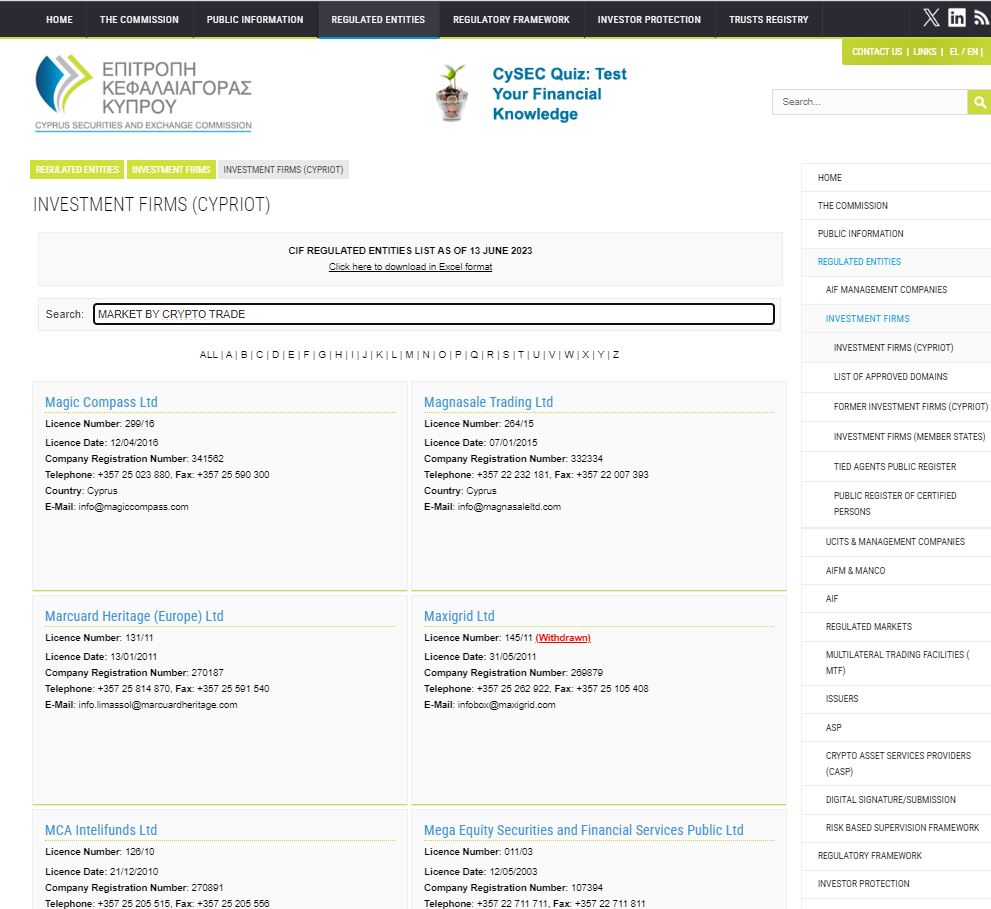The width and height of the screenshot is (991, 909).
Task: Select REGULATED ENTITIES in the sidebar
Action: tap(896, 262)
